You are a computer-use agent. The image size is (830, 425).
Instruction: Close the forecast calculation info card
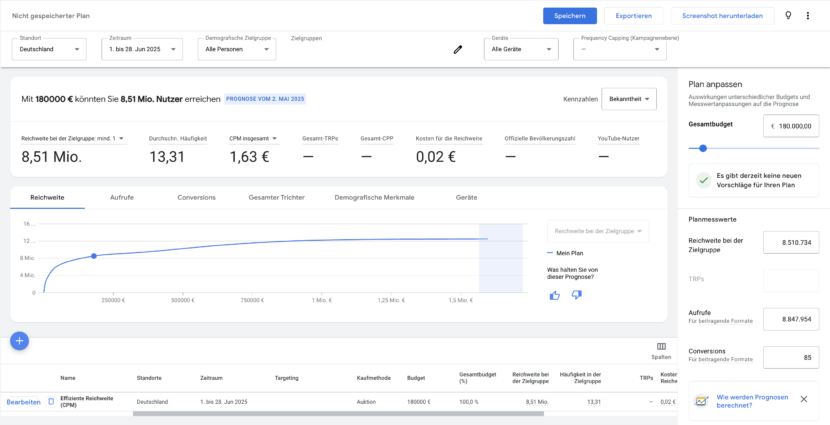804,399
